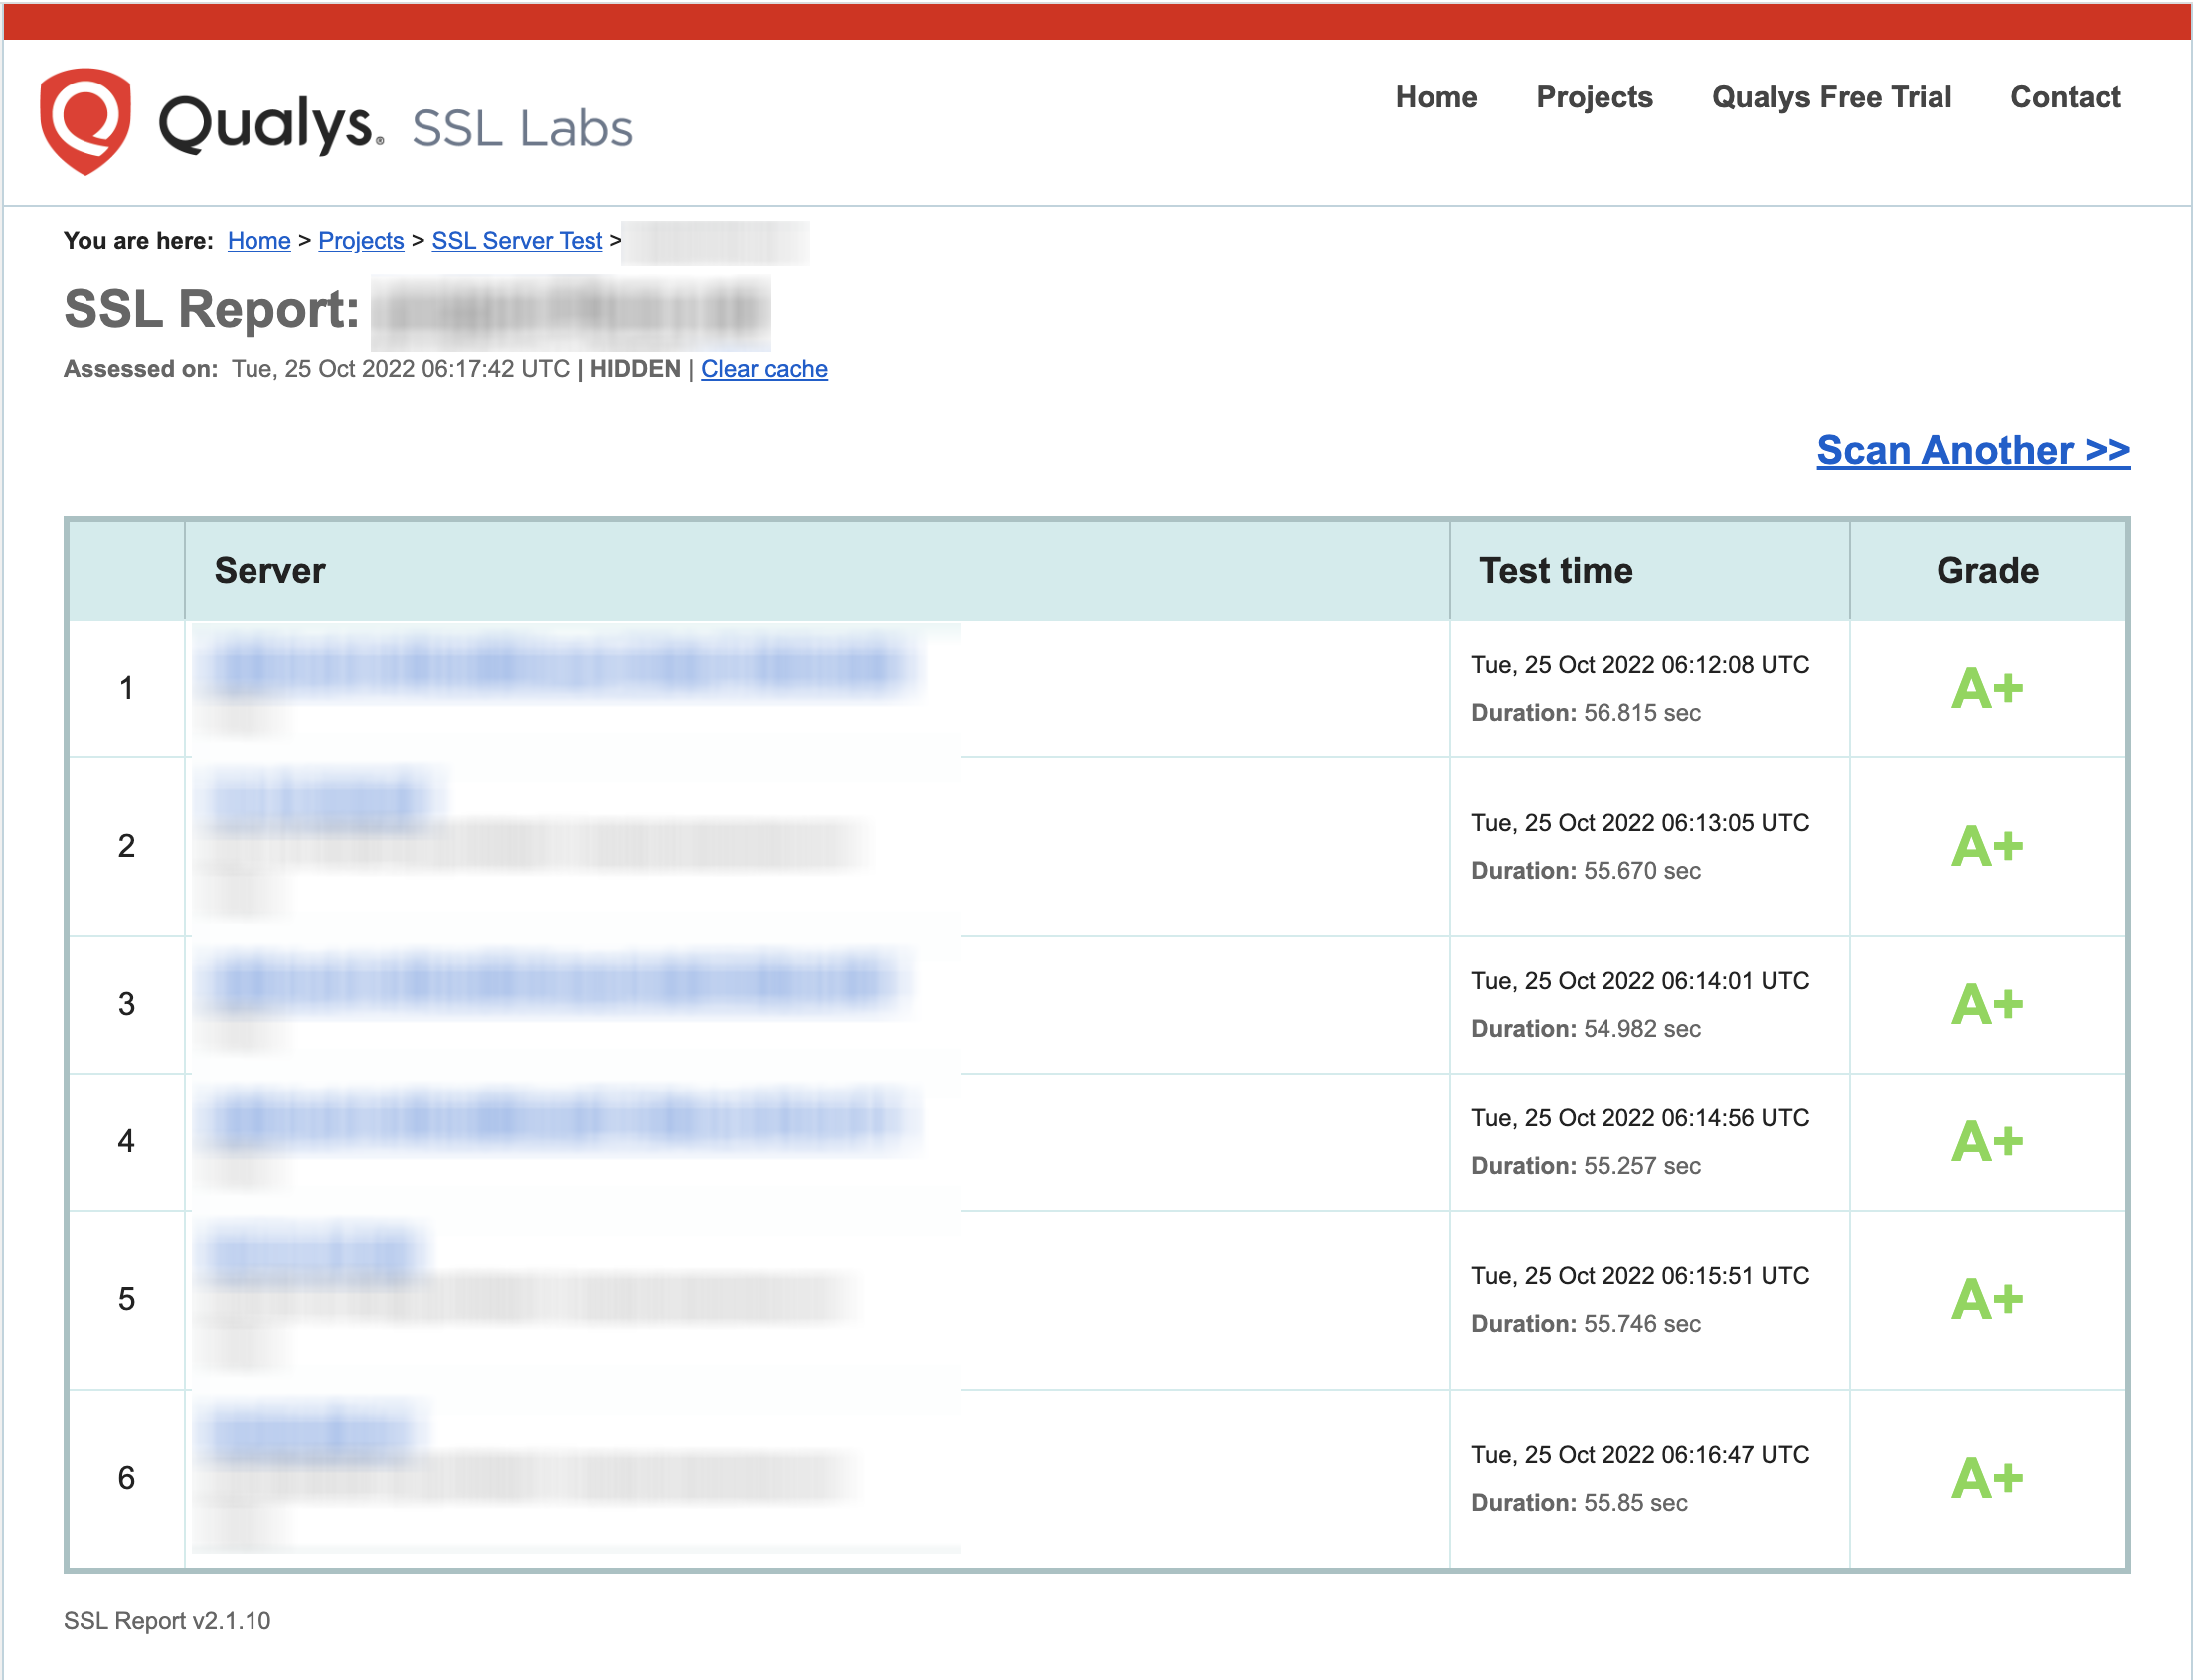Viewport: 2193px width, 1680px height.
Task: Follow the Projects breadcrumb link
Action: coord(361,241)
